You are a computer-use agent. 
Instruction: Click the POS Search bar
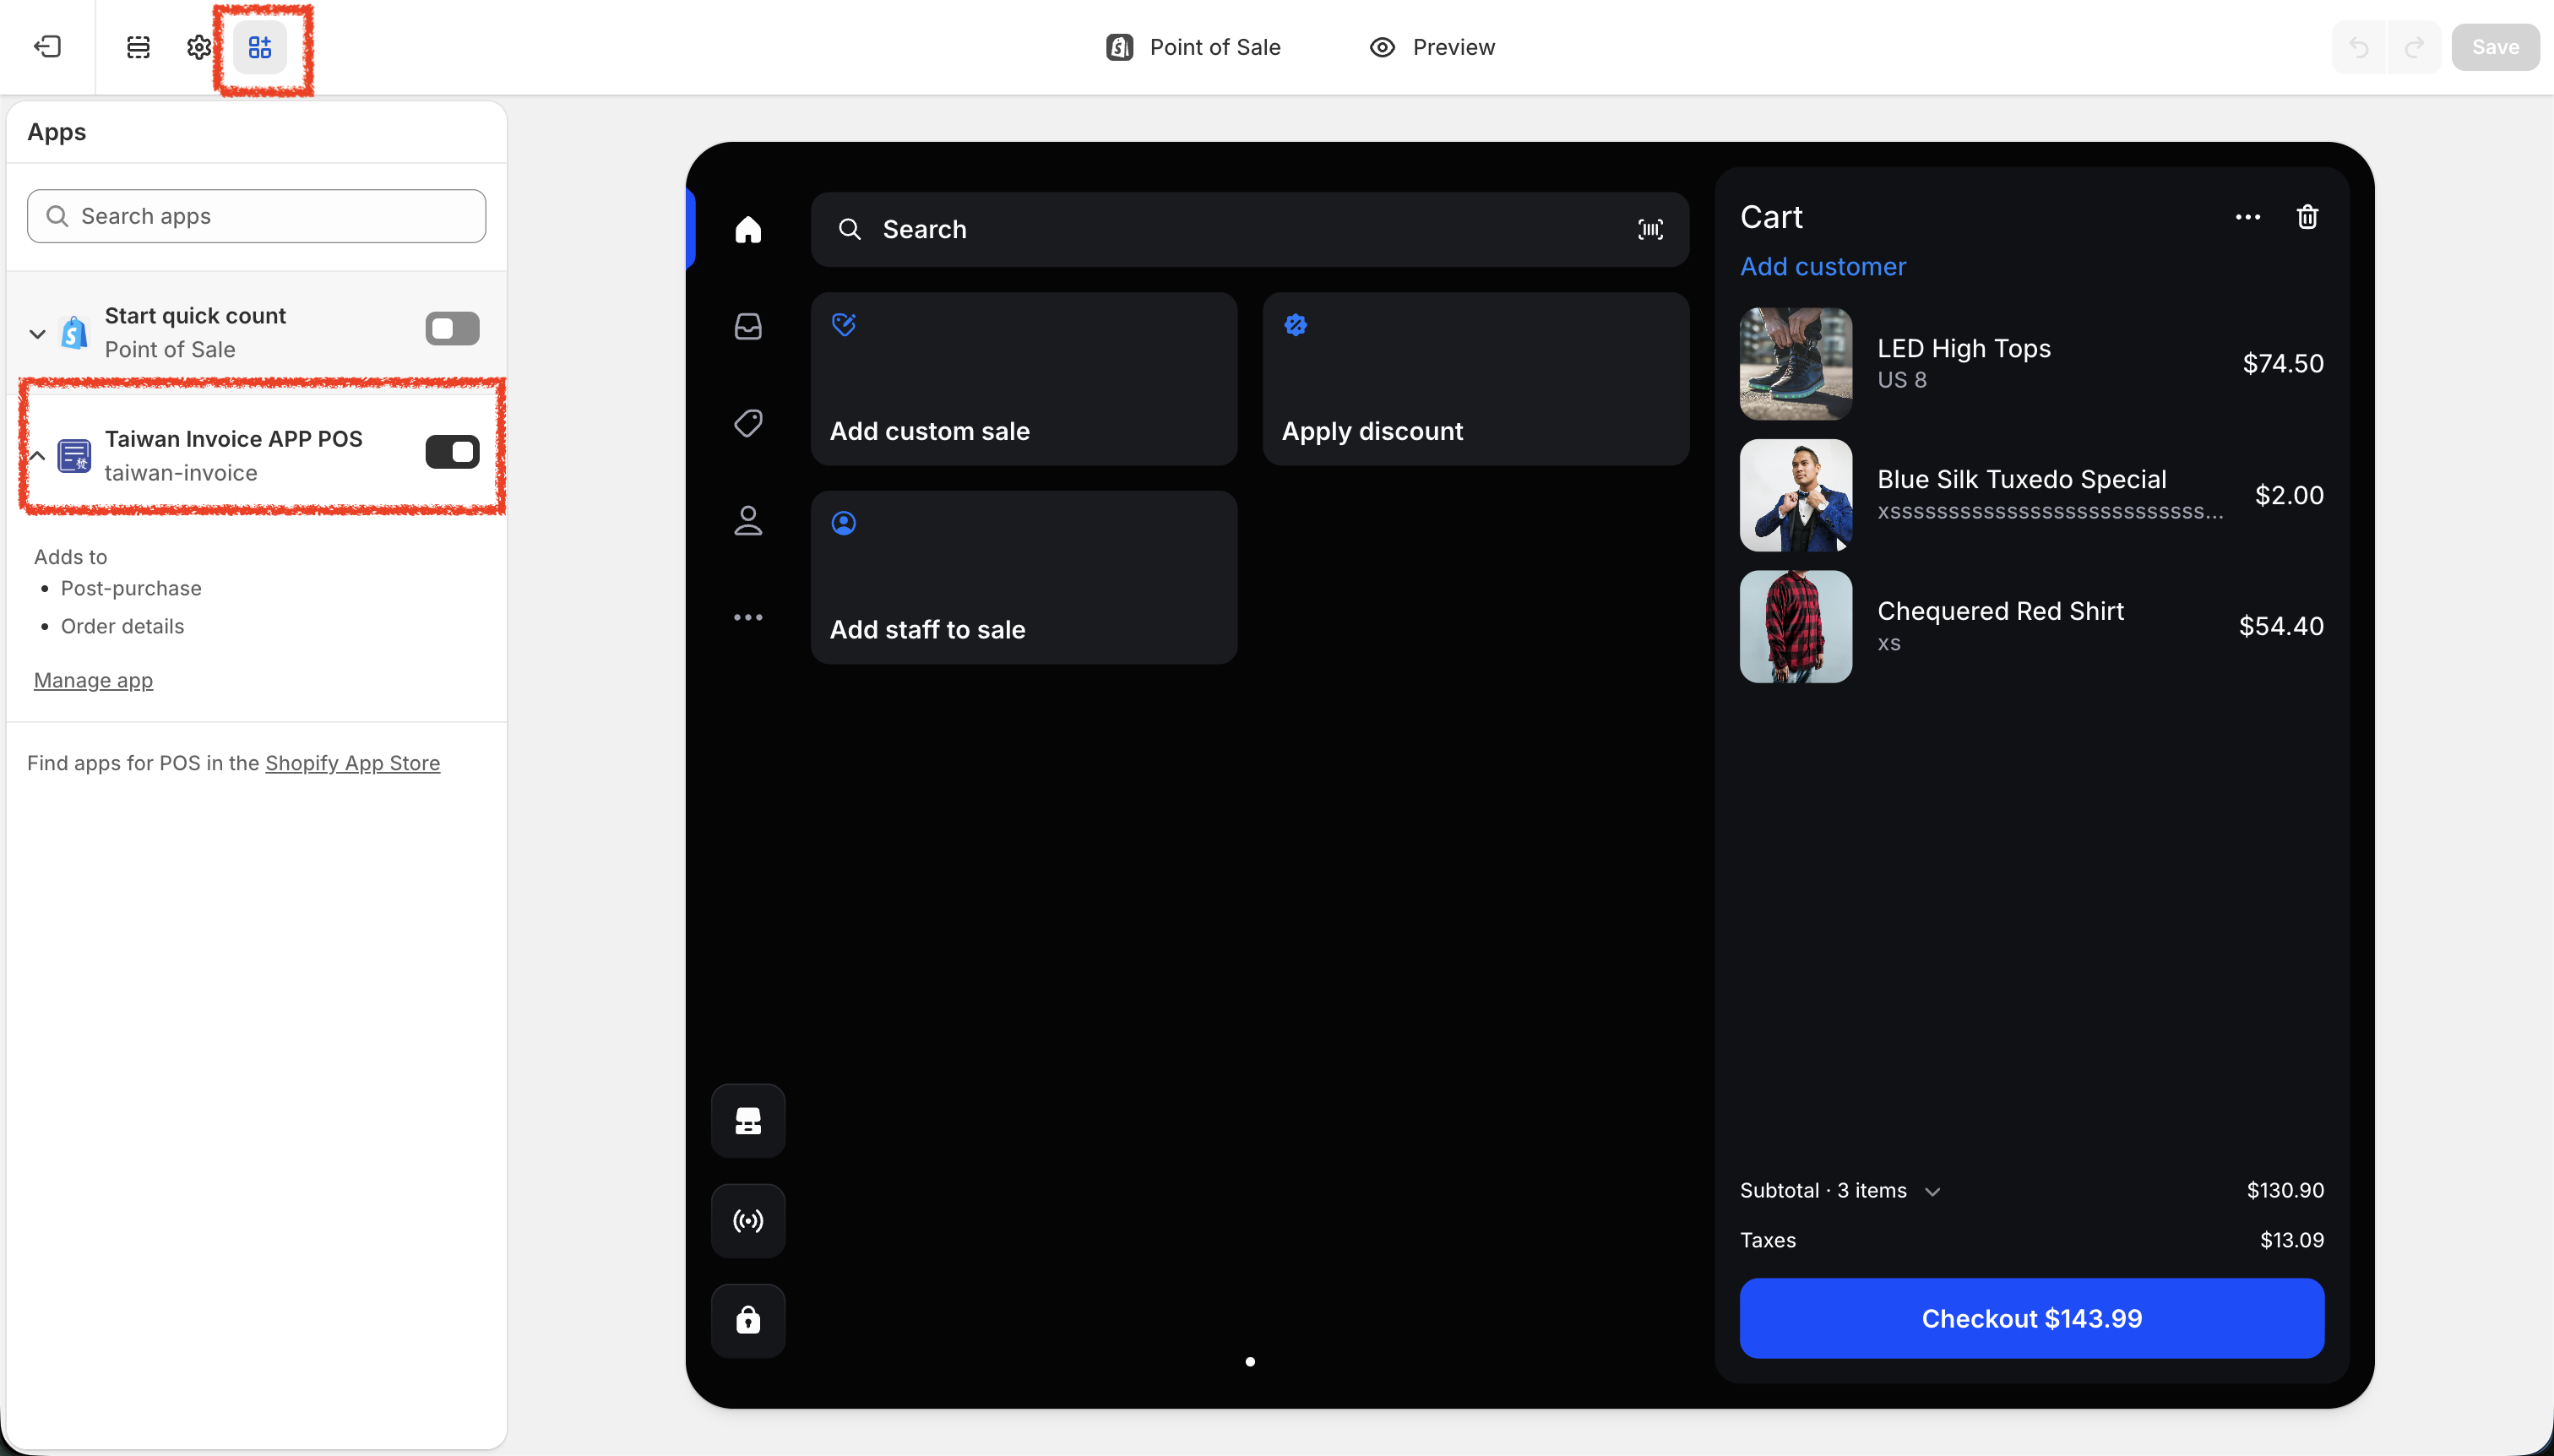point(1249,229)
